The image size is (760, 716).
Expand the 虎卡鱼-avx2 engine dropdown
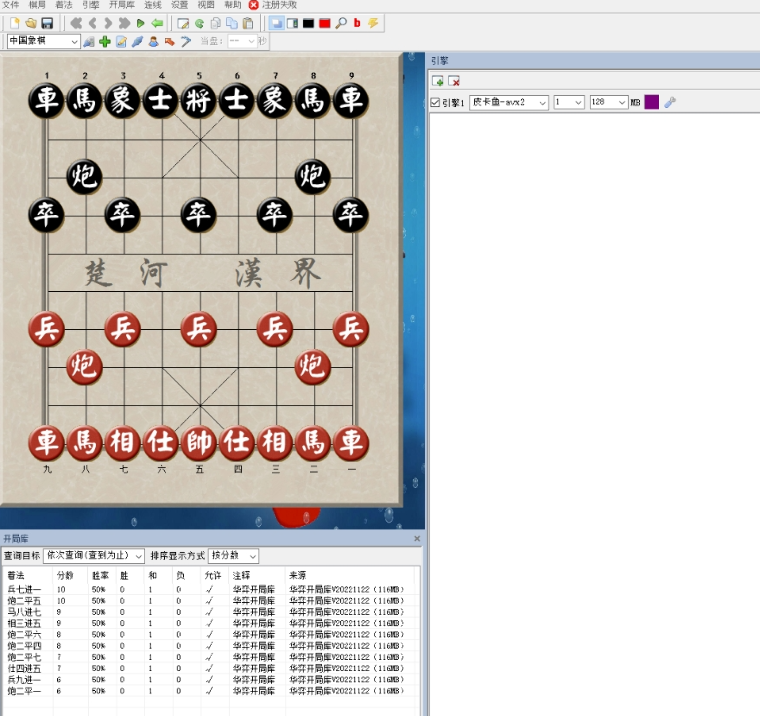pos(543,103)
